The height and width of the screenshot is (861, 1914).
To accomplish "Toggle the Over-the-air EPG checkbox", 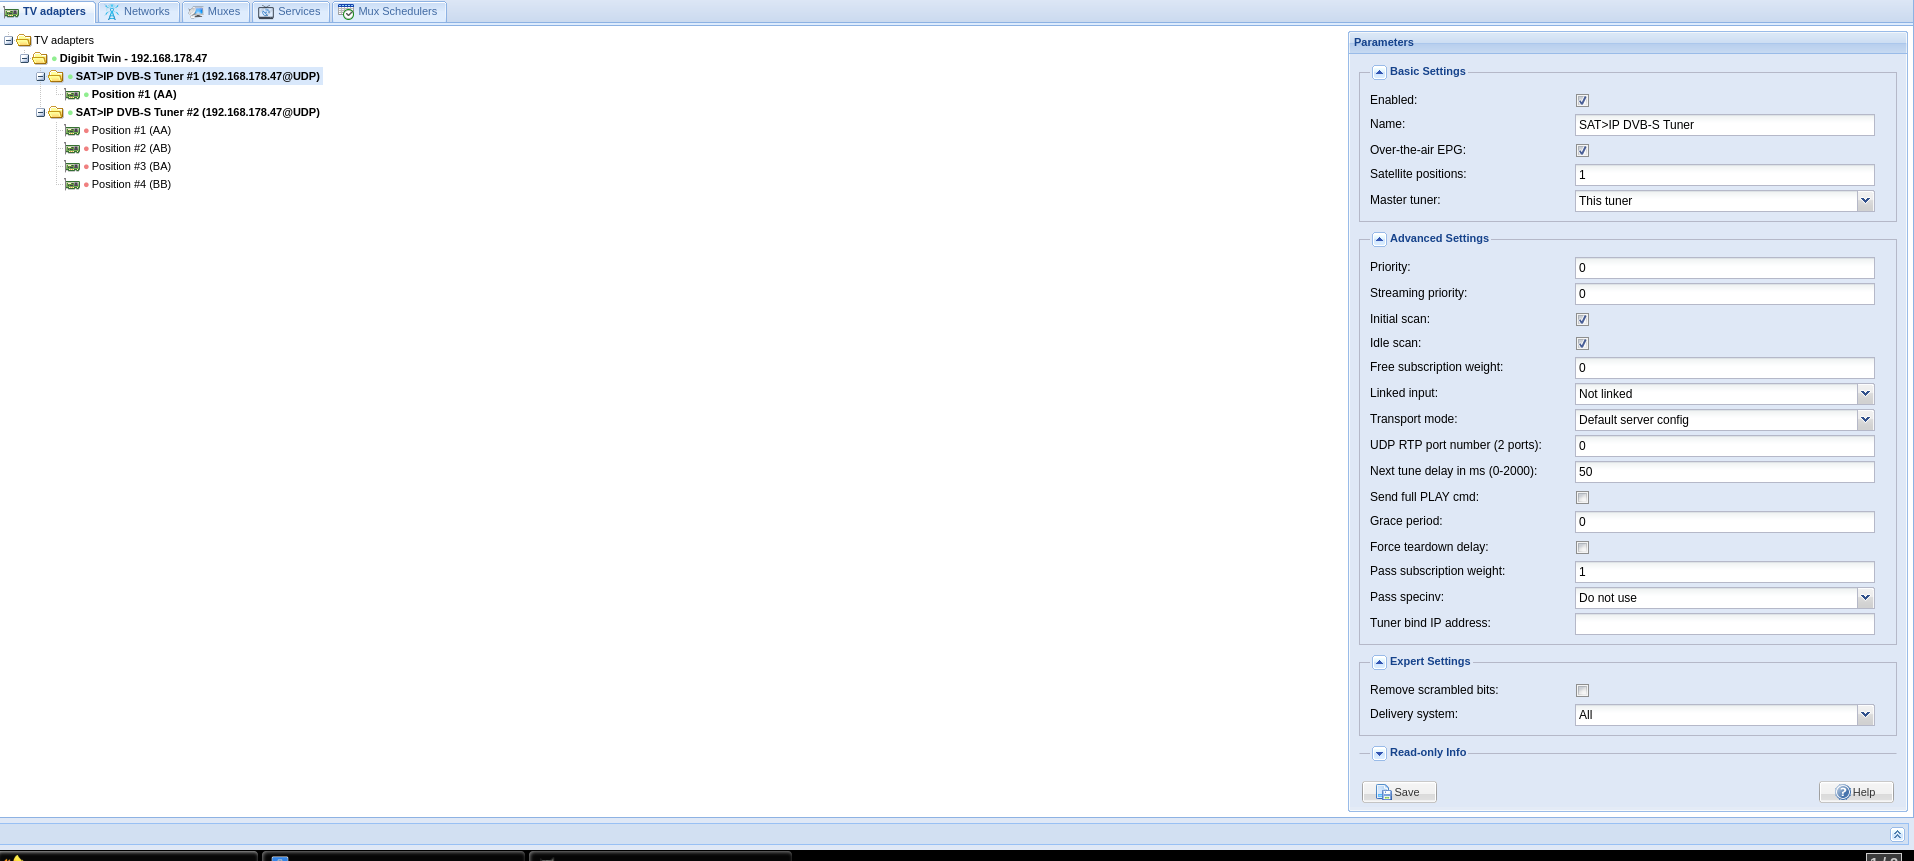I will coord(1582,151).
